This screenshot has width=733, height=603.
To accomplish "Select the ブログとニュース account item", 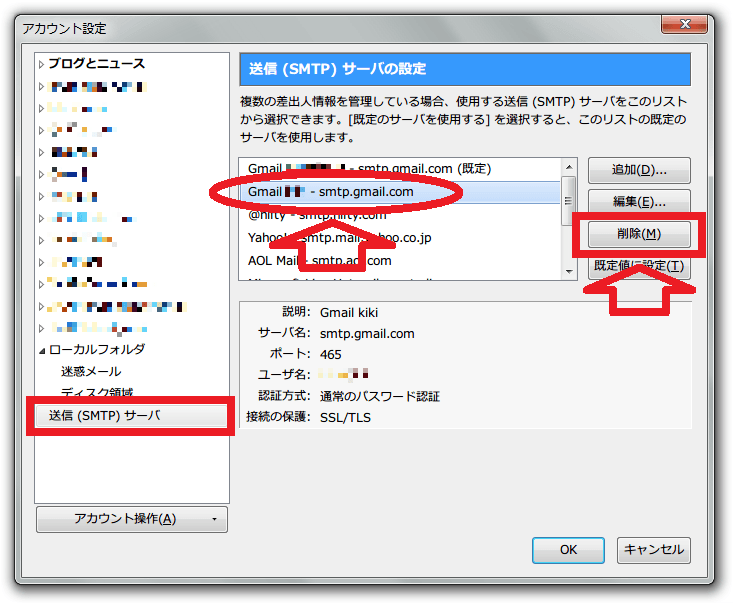I will (97, 64).
